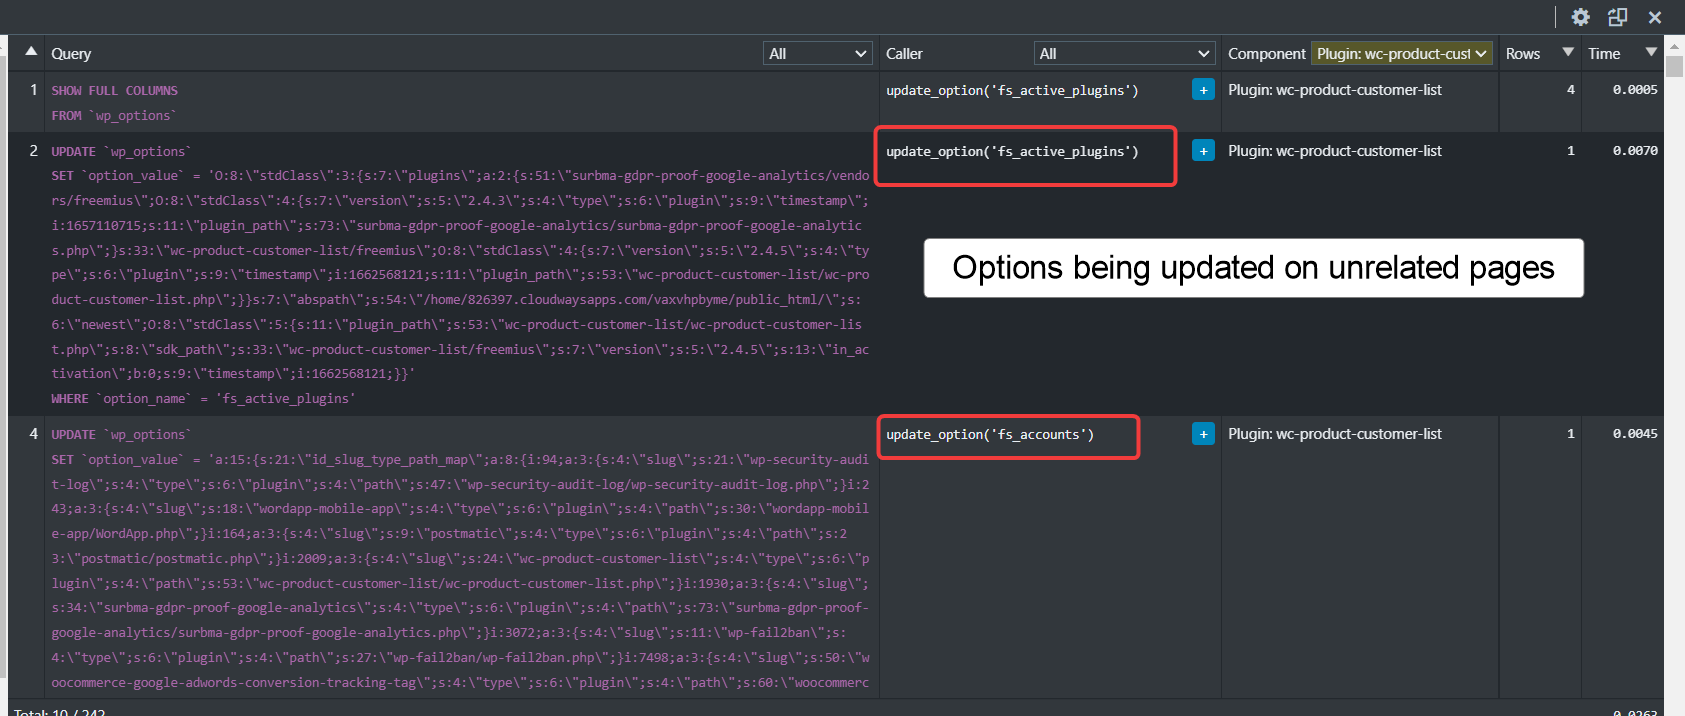
Task: Expand caller stack for query 4
Action: coord(1203,434)
